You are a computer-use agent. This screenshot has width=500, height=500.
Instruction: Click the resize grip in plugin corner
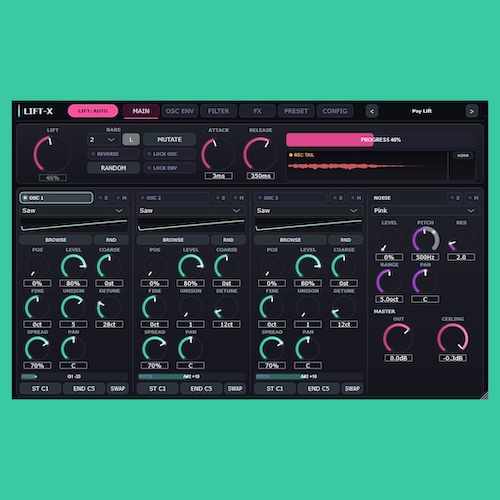point(484,395)
